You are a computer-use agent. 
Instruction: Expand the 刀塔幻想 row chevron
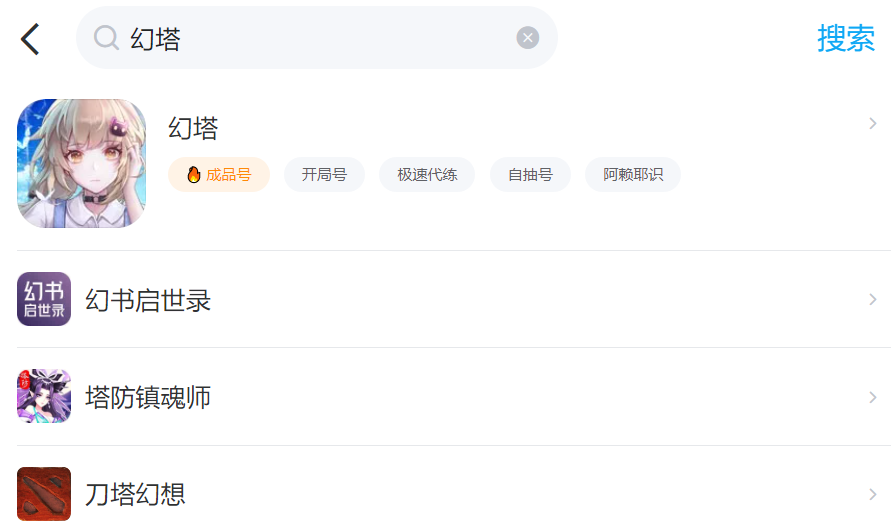tap(873, 494)
